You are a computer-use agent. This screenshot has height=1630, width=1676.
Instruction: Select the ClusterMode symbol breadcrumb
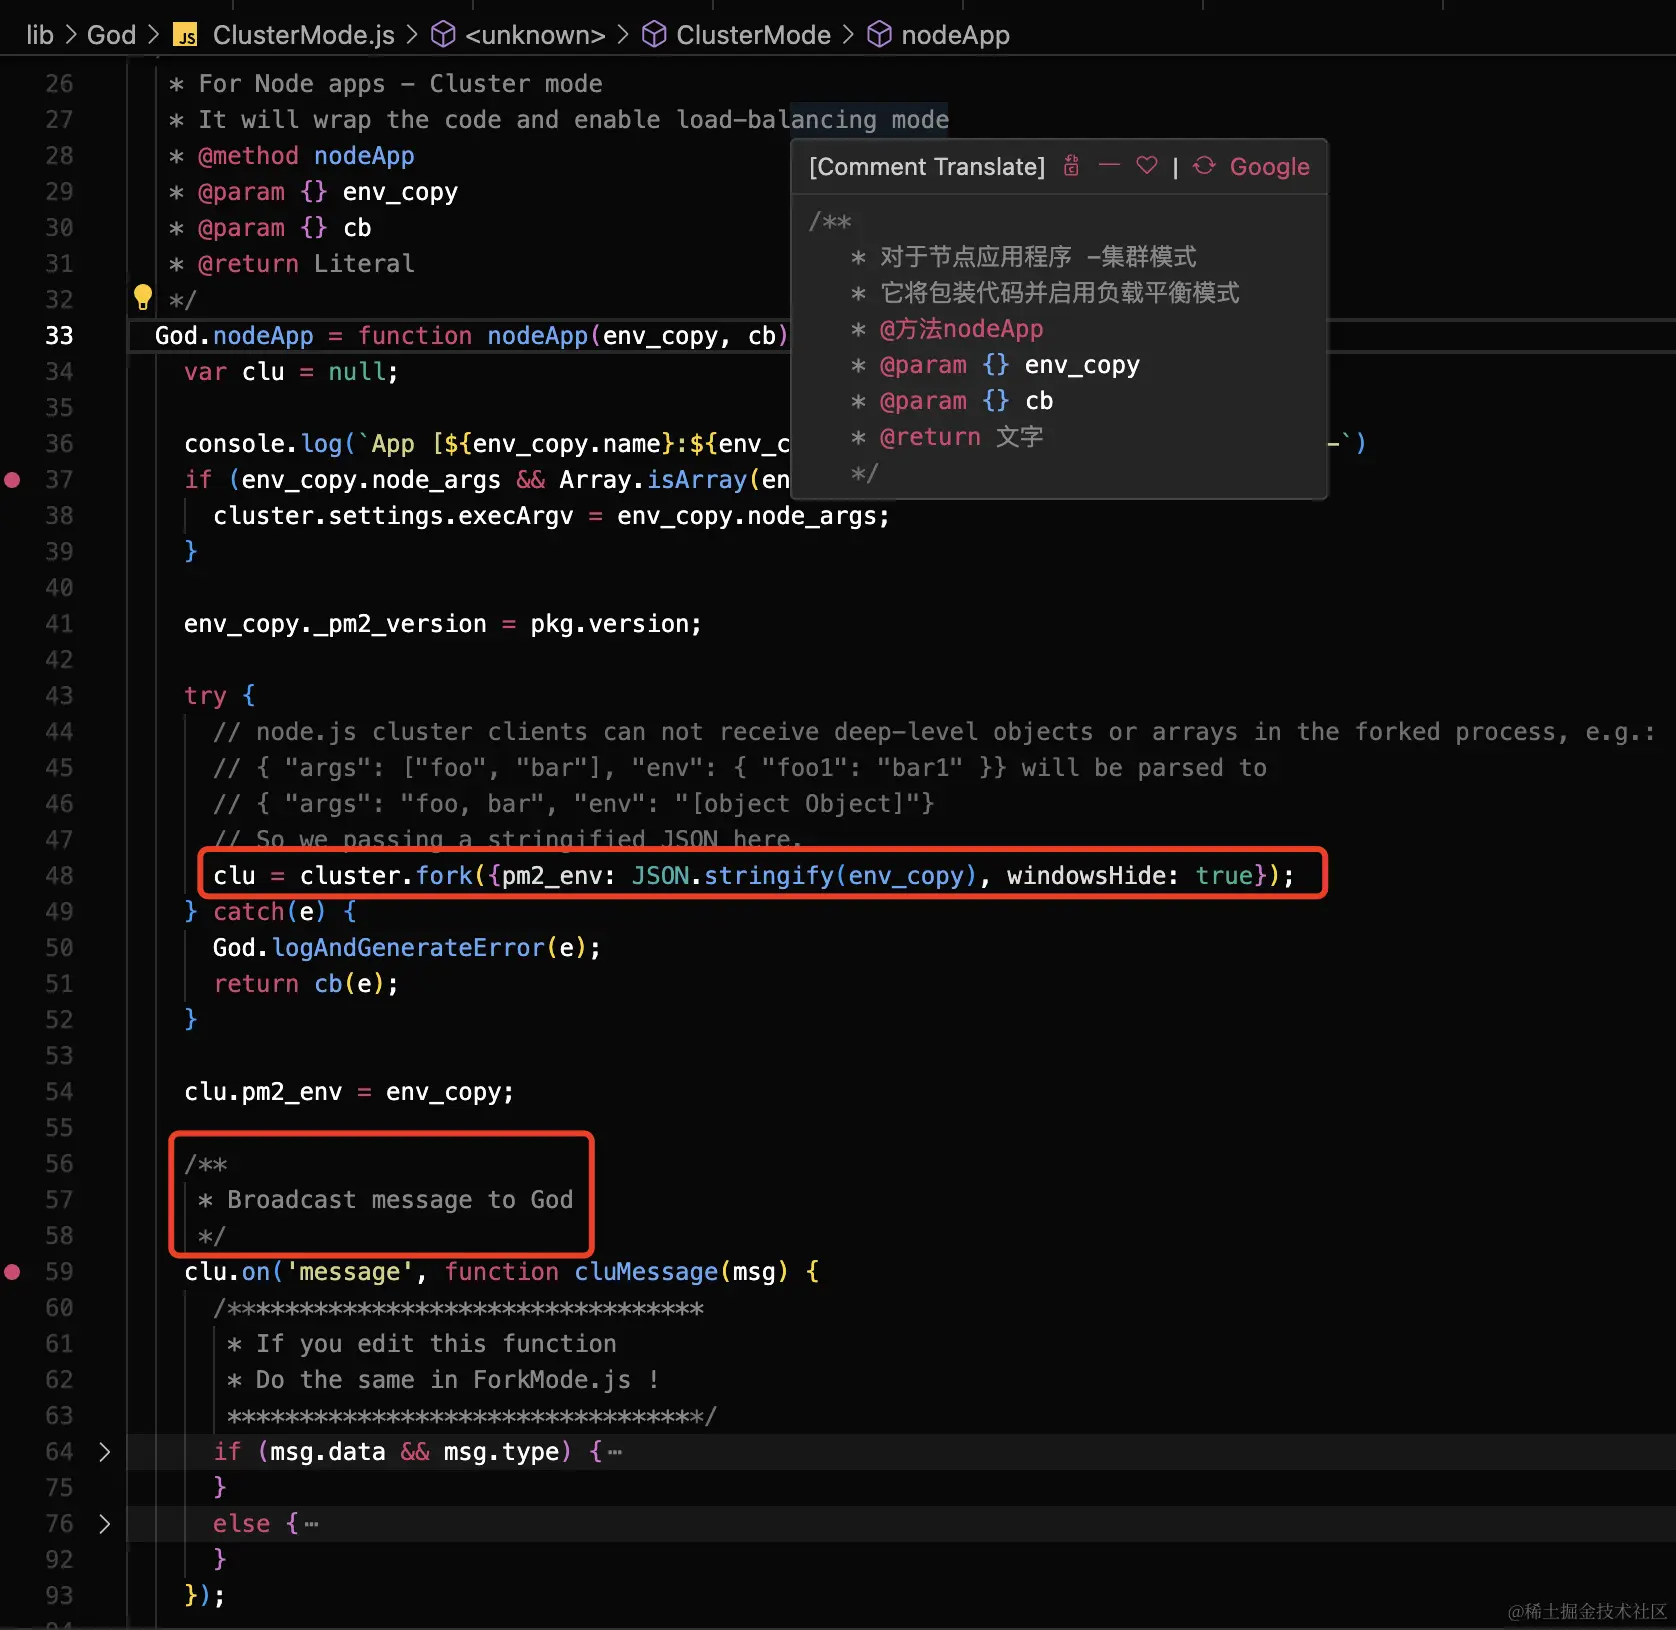pyautogui.click(x=753, y=35)
